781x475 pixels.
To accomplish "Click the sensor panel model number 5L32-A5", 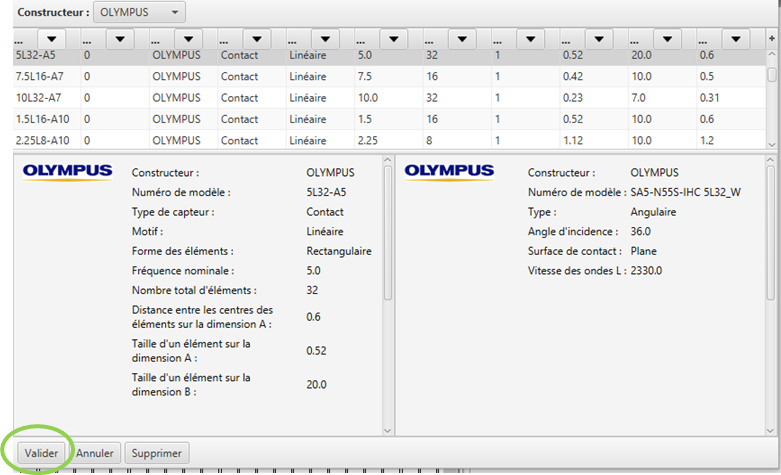I will pos(326,192).
